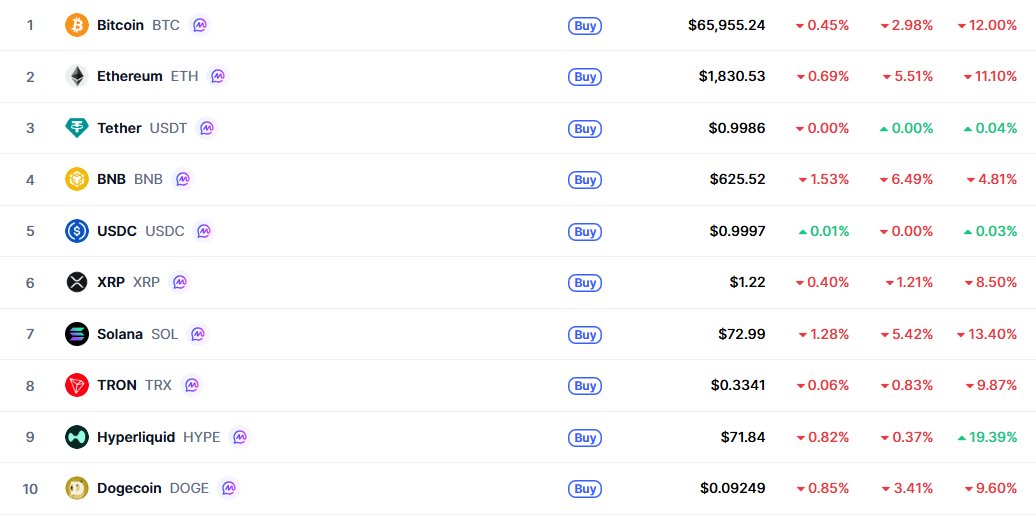Click the USDC blue logo icon
1036x516 pixels.
77,231
